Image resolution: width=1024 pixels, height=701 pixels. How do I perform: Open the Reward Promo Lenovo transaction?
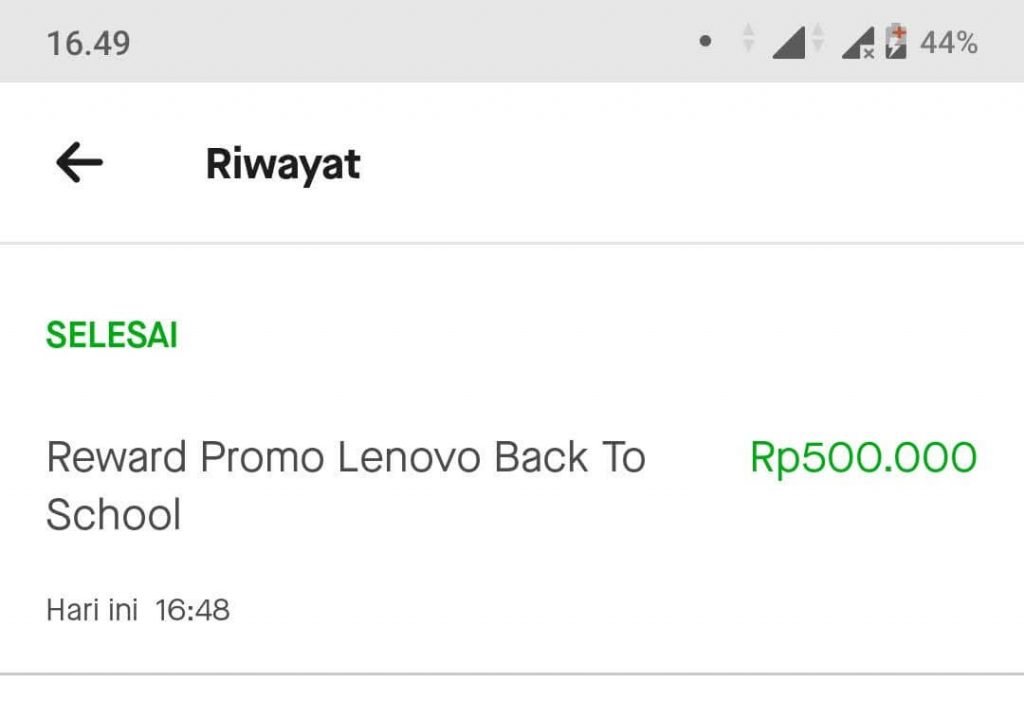click(x=512, y=529)
